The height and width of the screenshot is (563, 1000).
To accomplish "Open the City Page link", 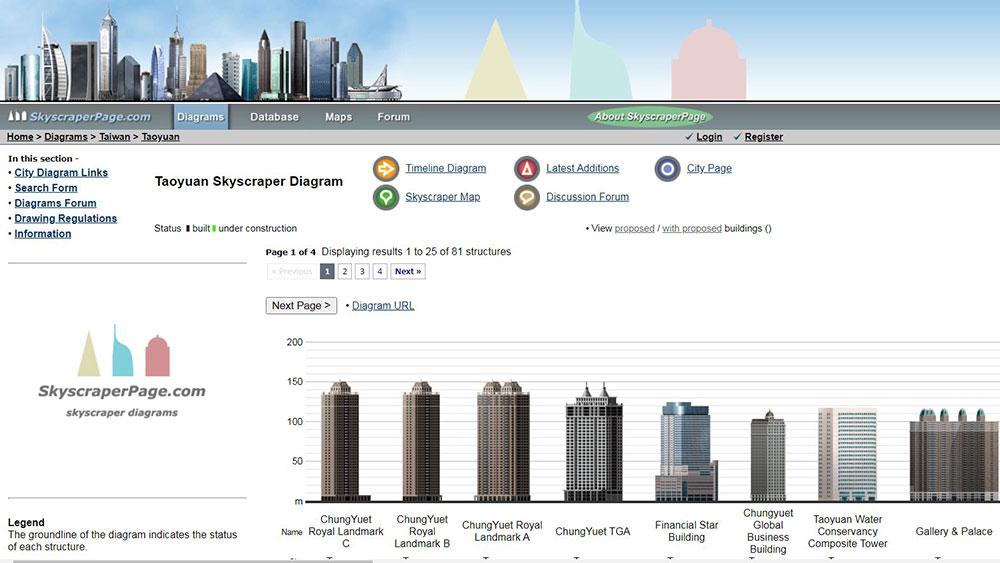I will pyautogui.click(x=709, y=168).
